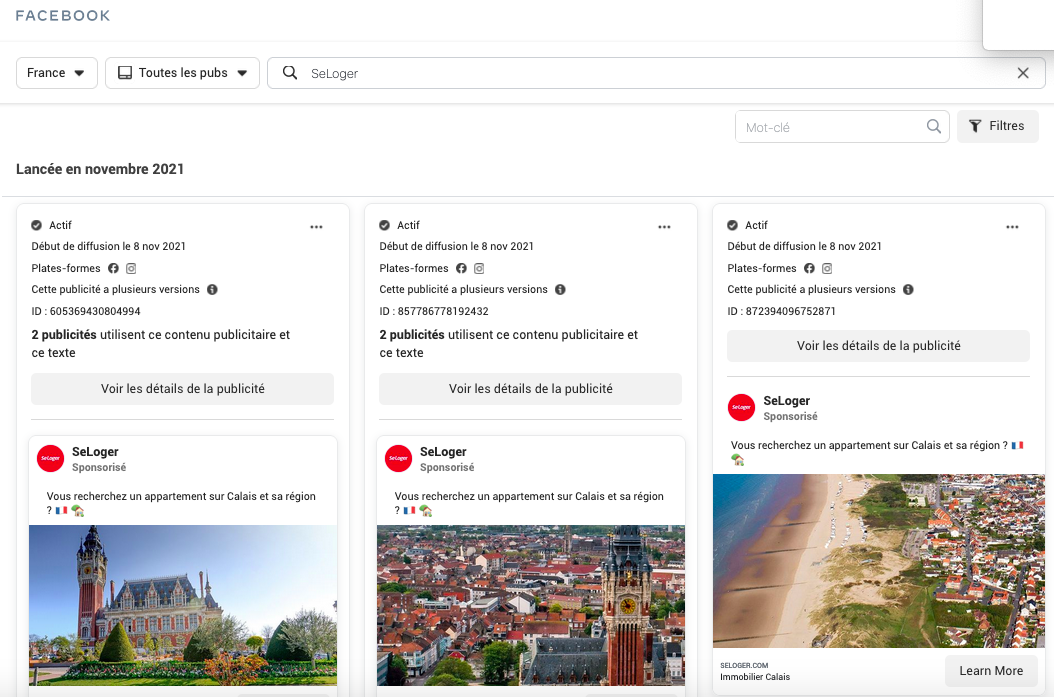
Task: Click the SeLoger page name in second ad
Action: point(442,452)
